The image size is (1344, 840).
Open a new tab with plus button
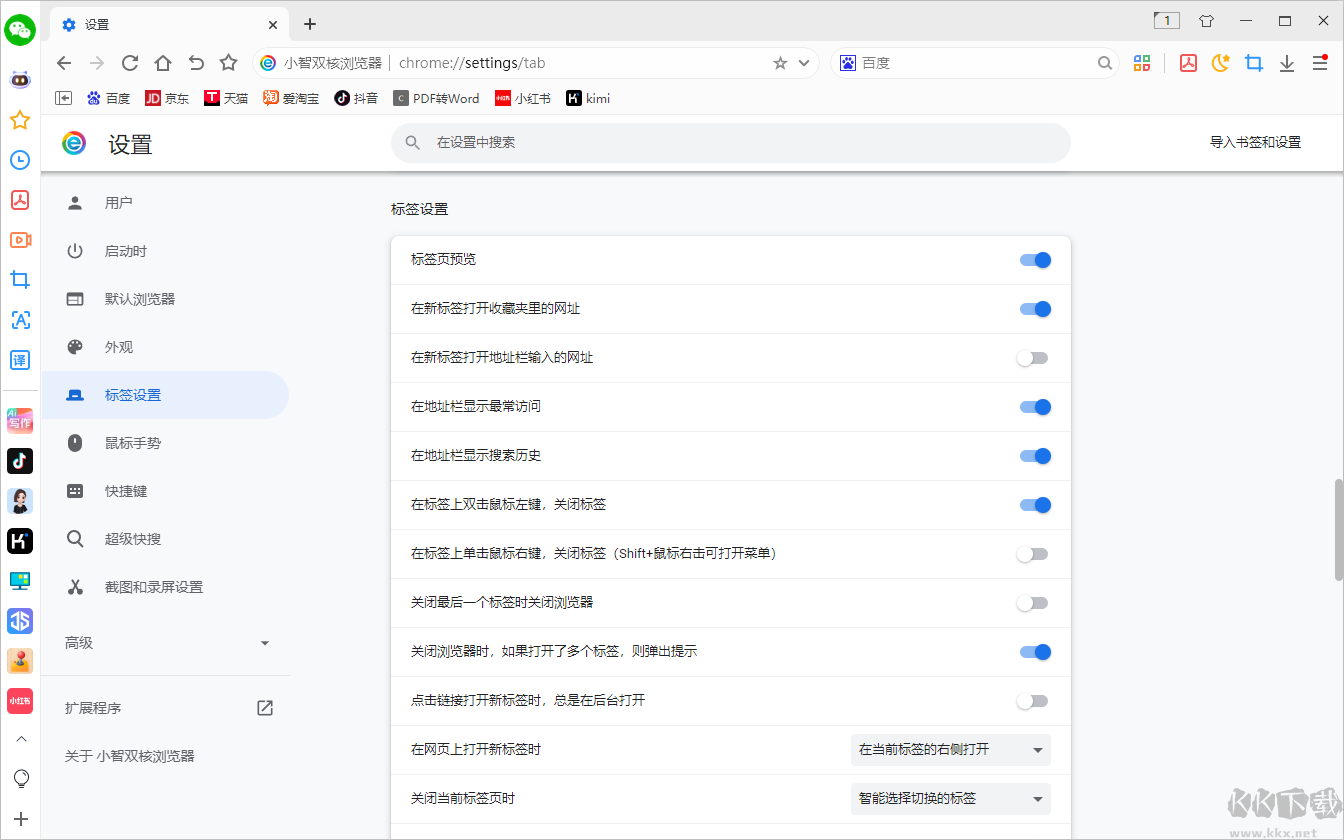310,24
